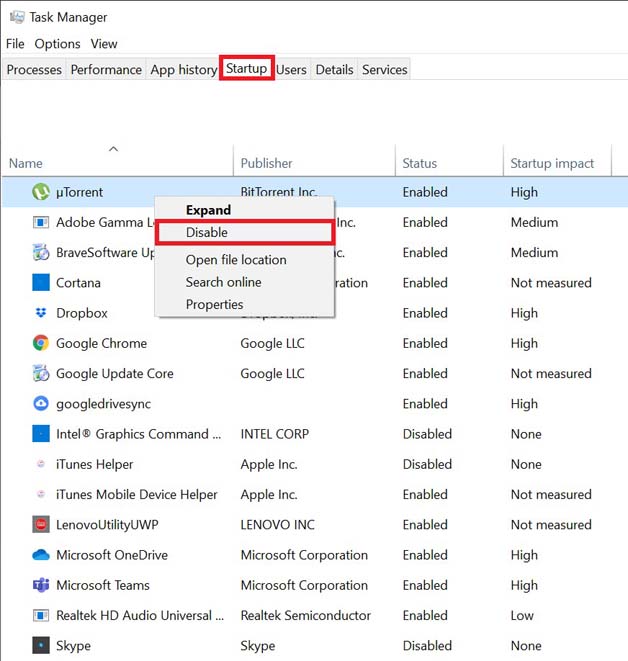
Task: Select the Google Chrome row name
Action: pyautogui.click(x=102, y=344)
